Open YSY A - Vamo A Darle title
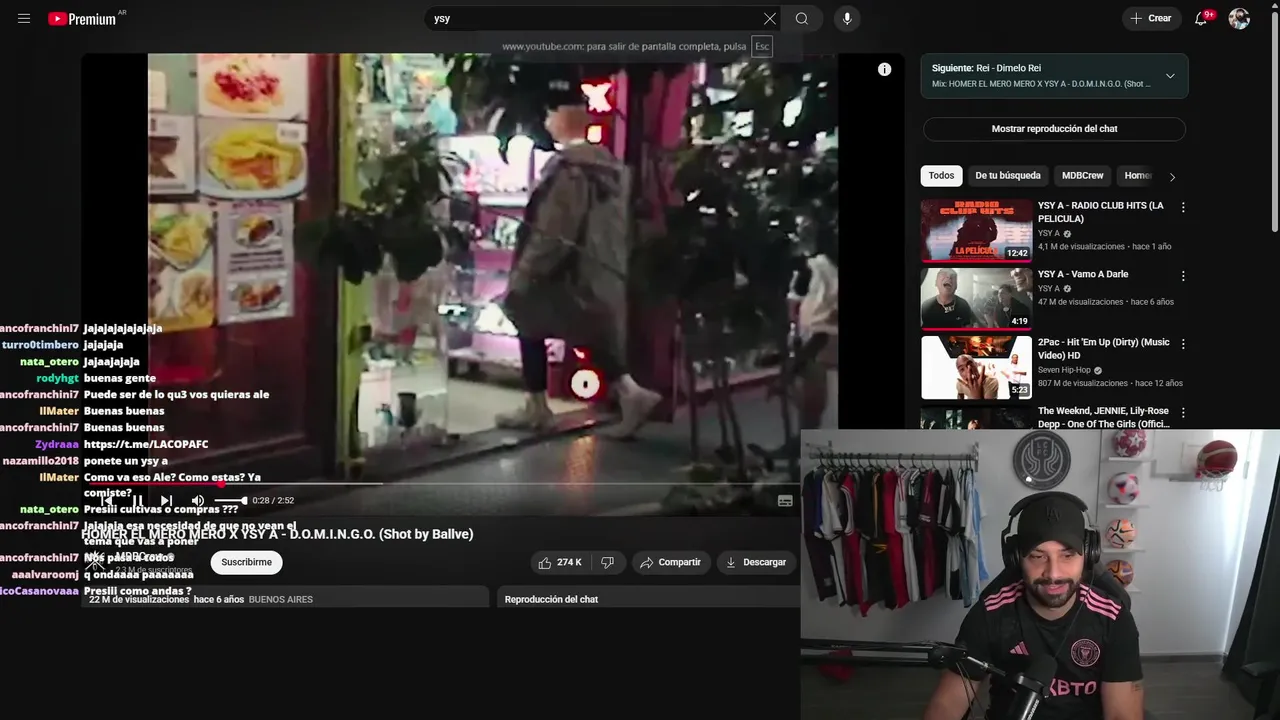 click(x=1083, y=274)
